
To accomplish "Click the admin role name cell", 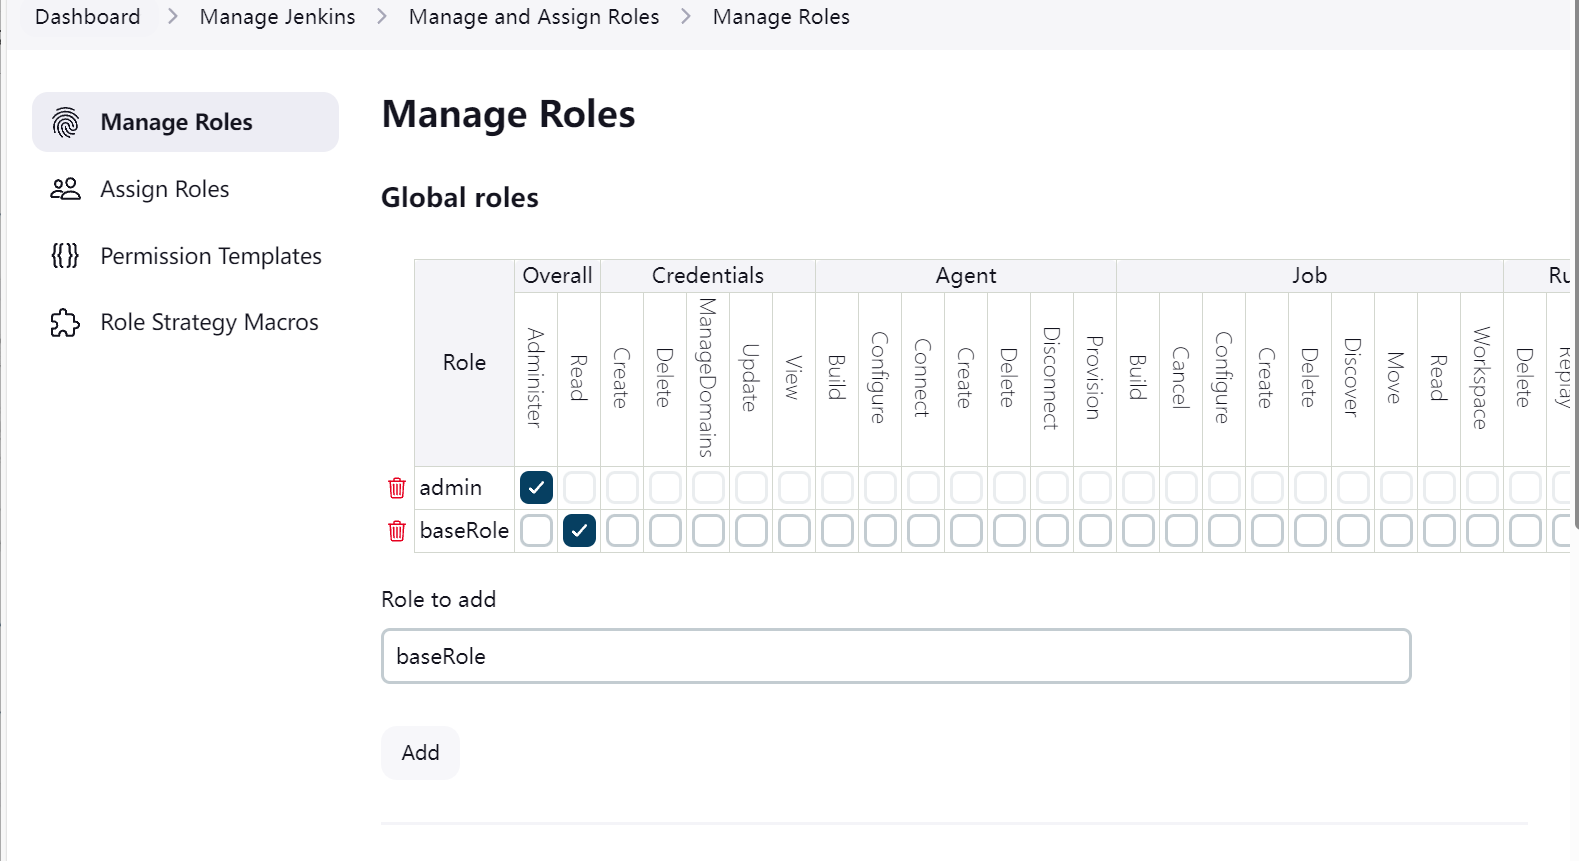I will tap(464, 488).
